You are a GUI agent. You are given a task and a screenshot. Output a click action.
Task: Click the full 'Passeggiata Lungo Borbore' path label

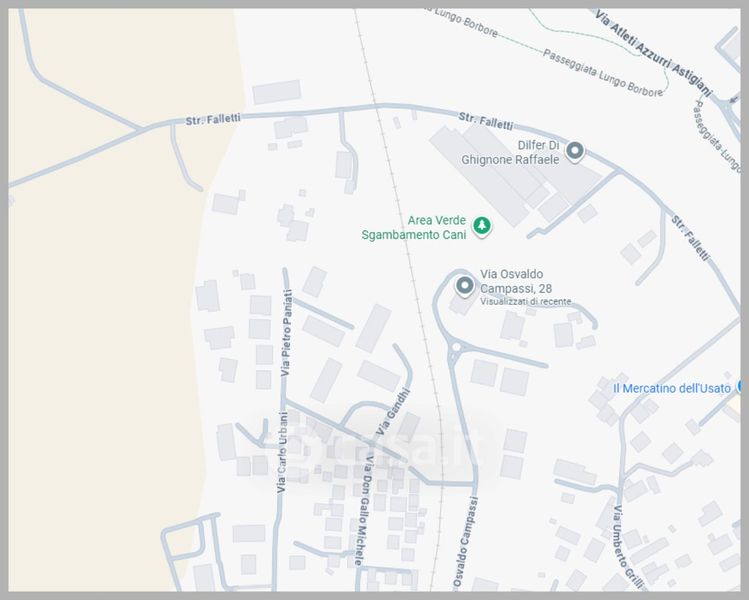602,72
